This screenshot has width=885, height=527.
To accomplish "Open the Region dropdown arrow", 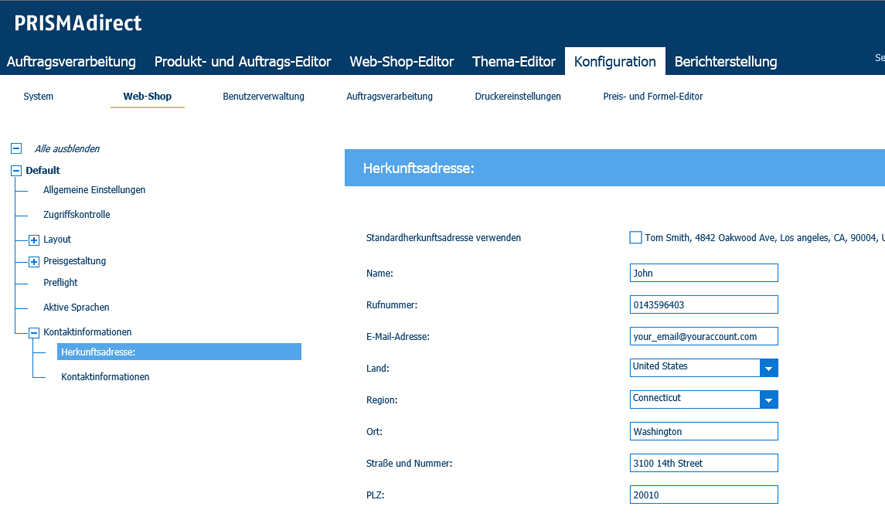I will (x=769, y=399).
